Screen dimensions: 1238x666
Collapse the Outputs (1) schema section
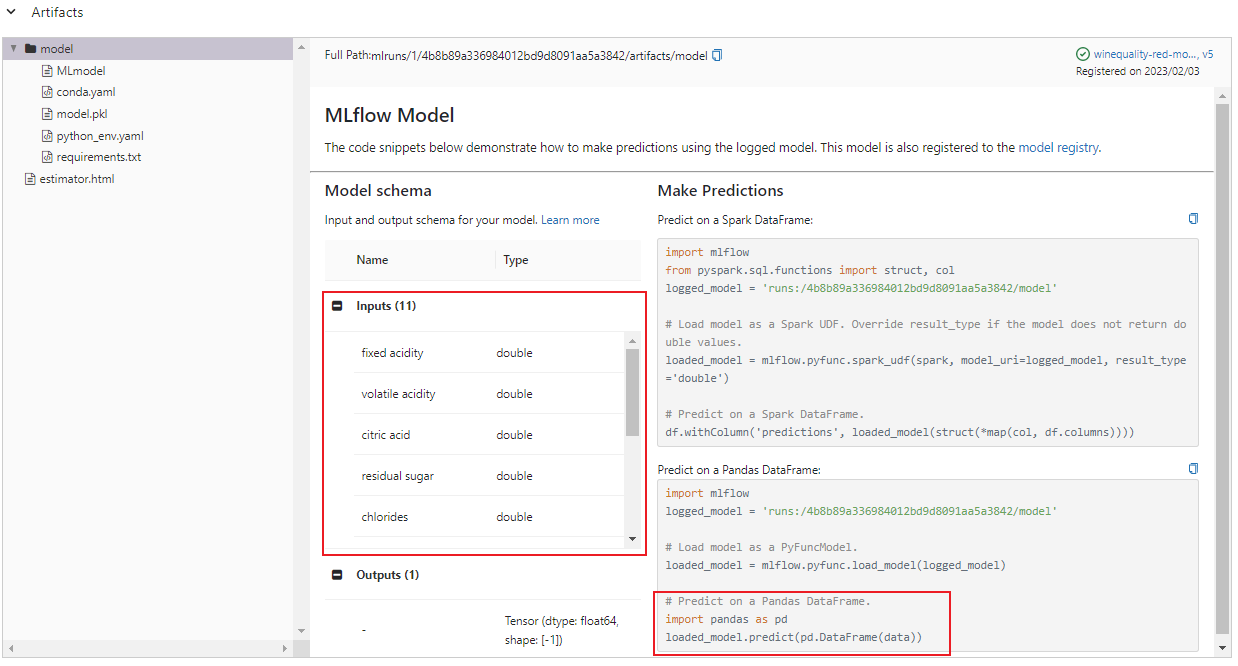(337, 574)
